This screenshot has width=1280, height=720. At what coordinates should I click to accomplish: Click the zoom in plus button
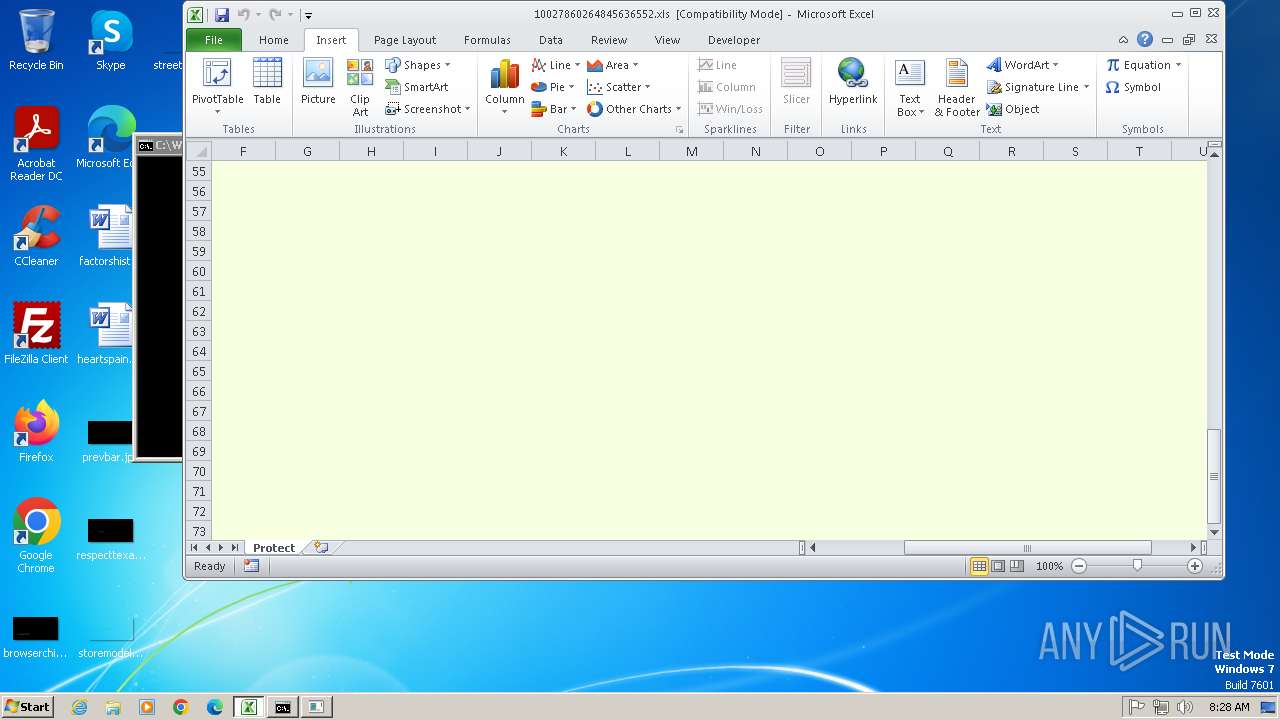(1194, 566)
